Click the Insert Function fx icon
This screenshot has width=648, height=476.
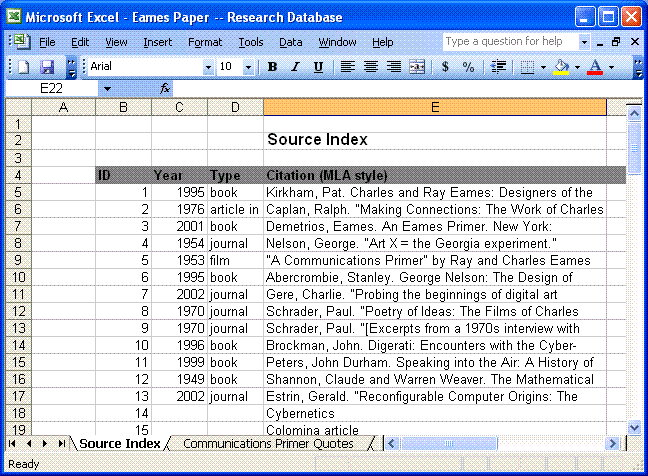point(165,88)
